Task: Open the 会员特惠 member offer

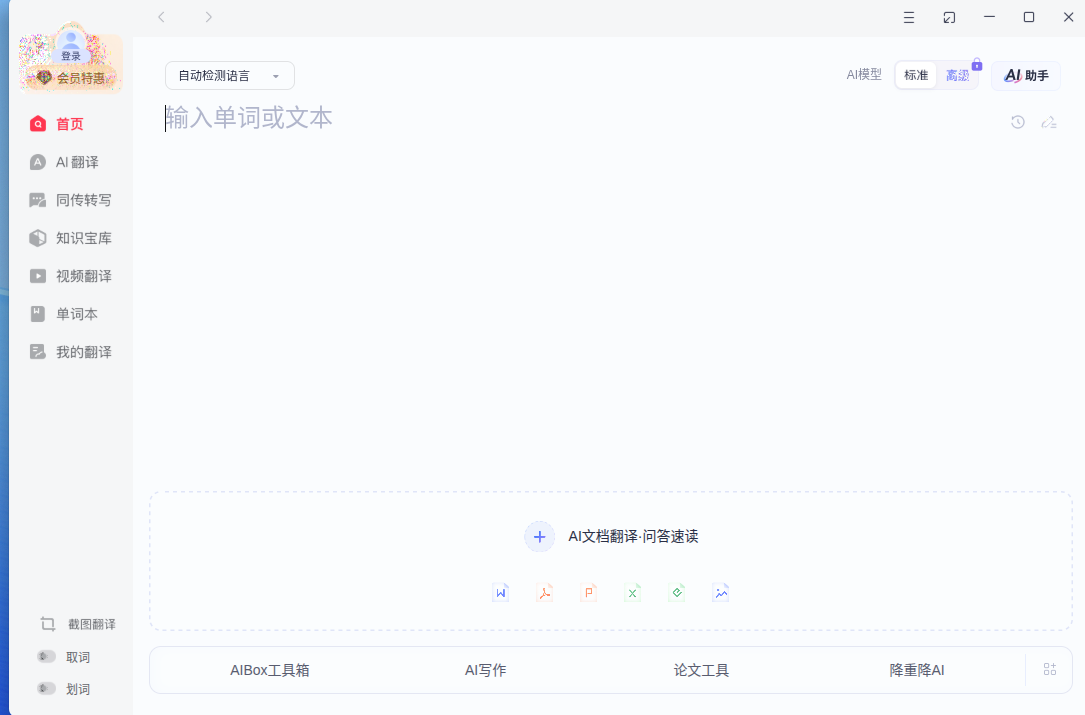Action: 72,78
